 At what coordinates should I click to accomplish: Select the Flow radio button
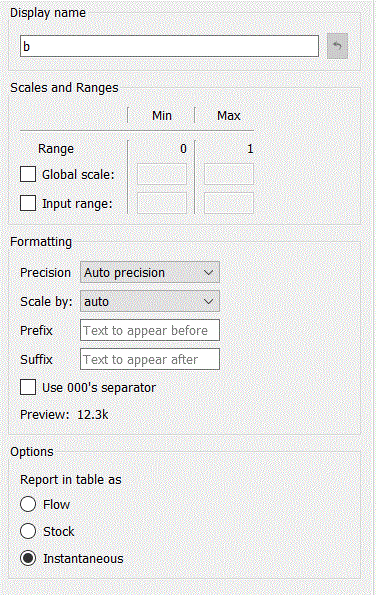pyautogui.click(x=28, y=504)
